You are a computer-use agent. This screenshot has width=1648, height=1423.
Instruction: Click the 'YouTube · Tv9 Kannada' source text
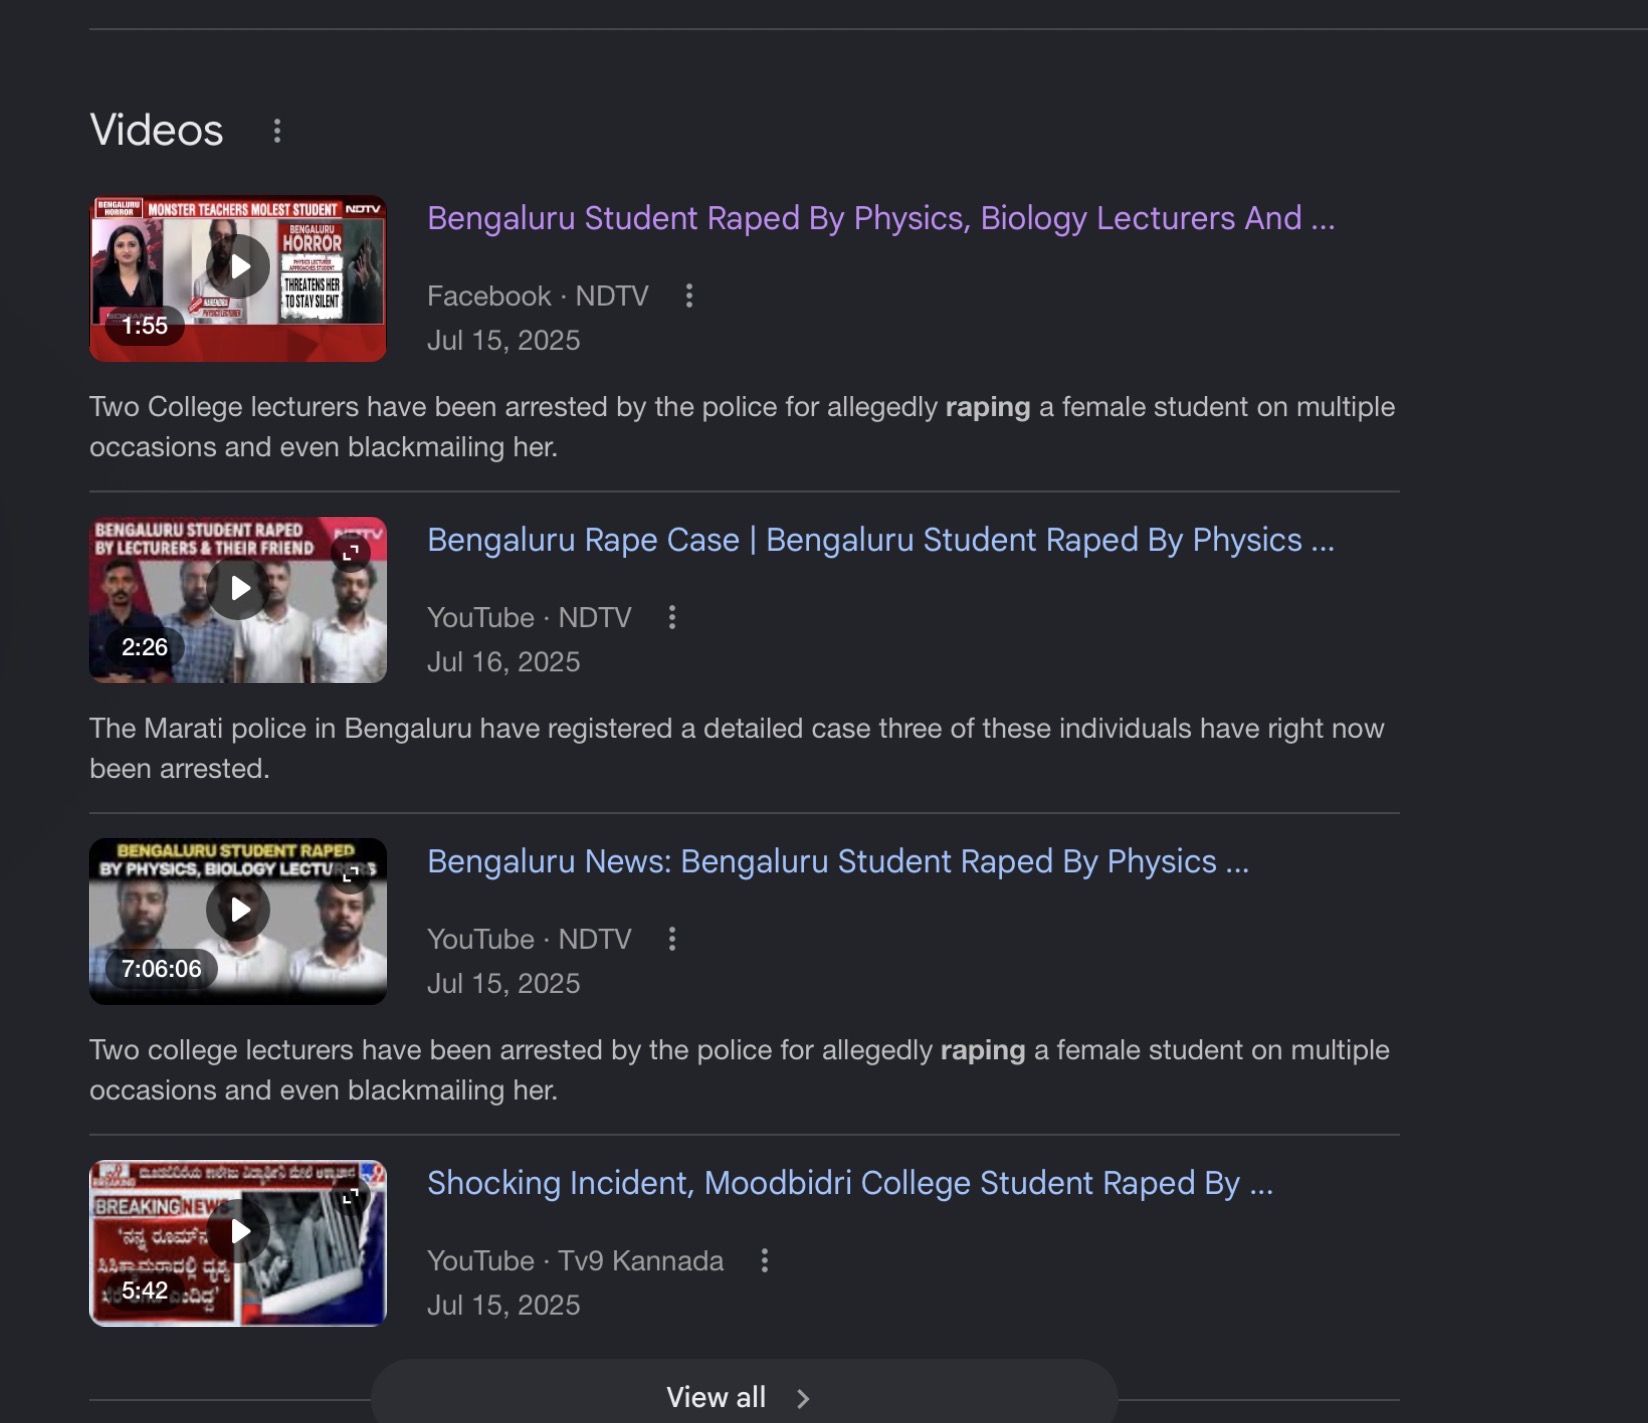[x=576, y=1261]
